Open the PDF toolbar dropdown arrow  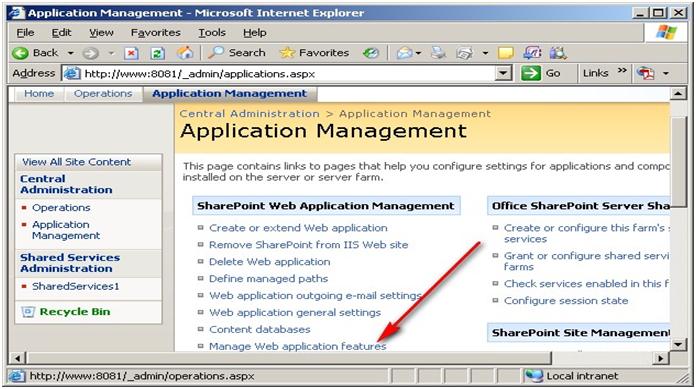click(665, 74)
